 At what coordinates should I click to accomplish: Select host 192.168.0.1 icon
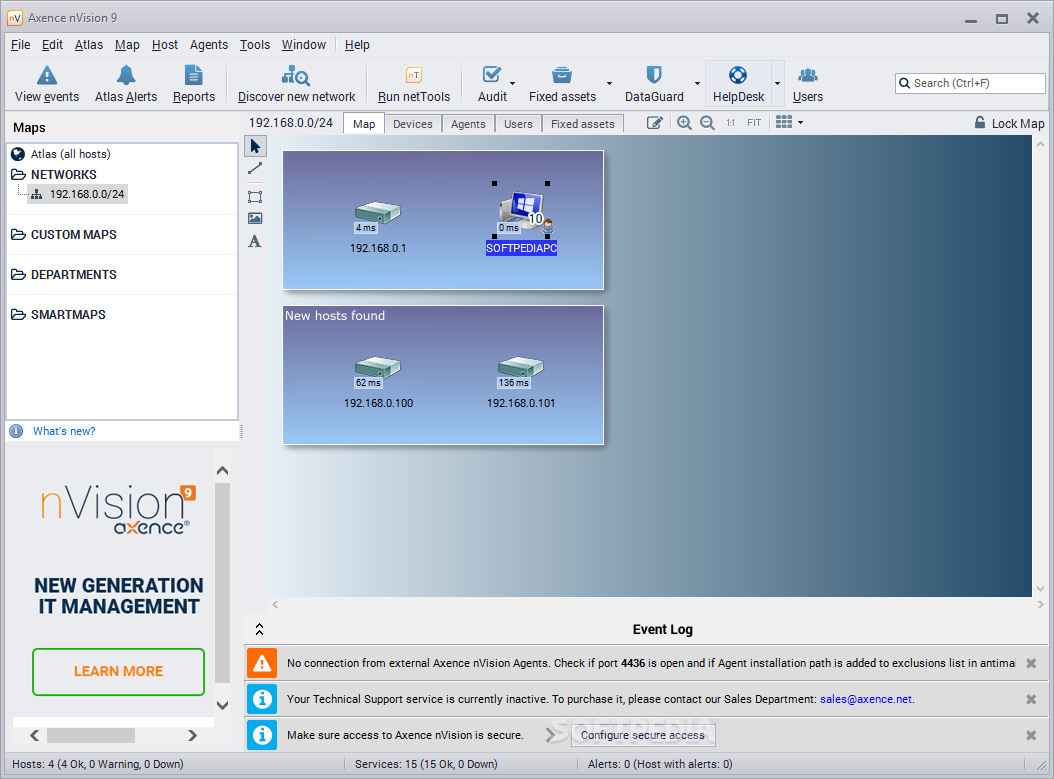coord(378,212)
